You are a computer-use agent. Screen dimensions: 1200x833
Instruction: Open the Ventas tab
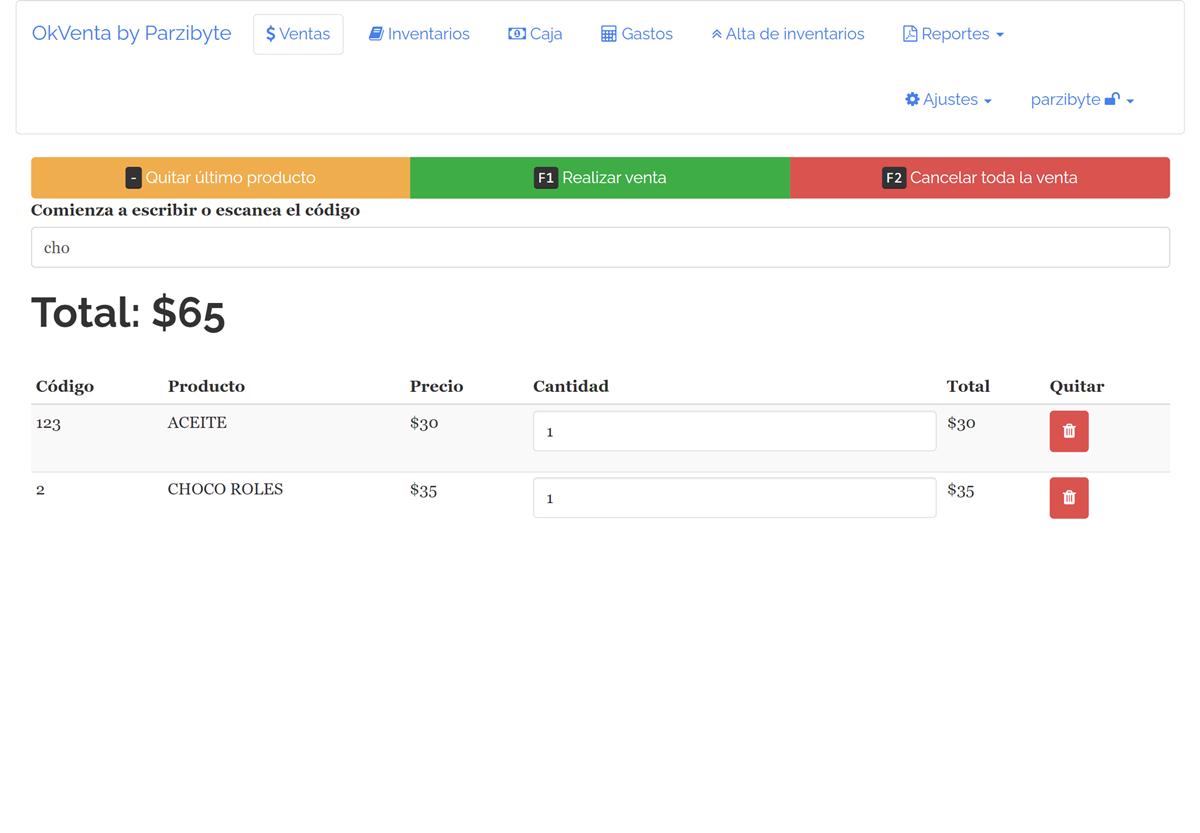[298, 34]
